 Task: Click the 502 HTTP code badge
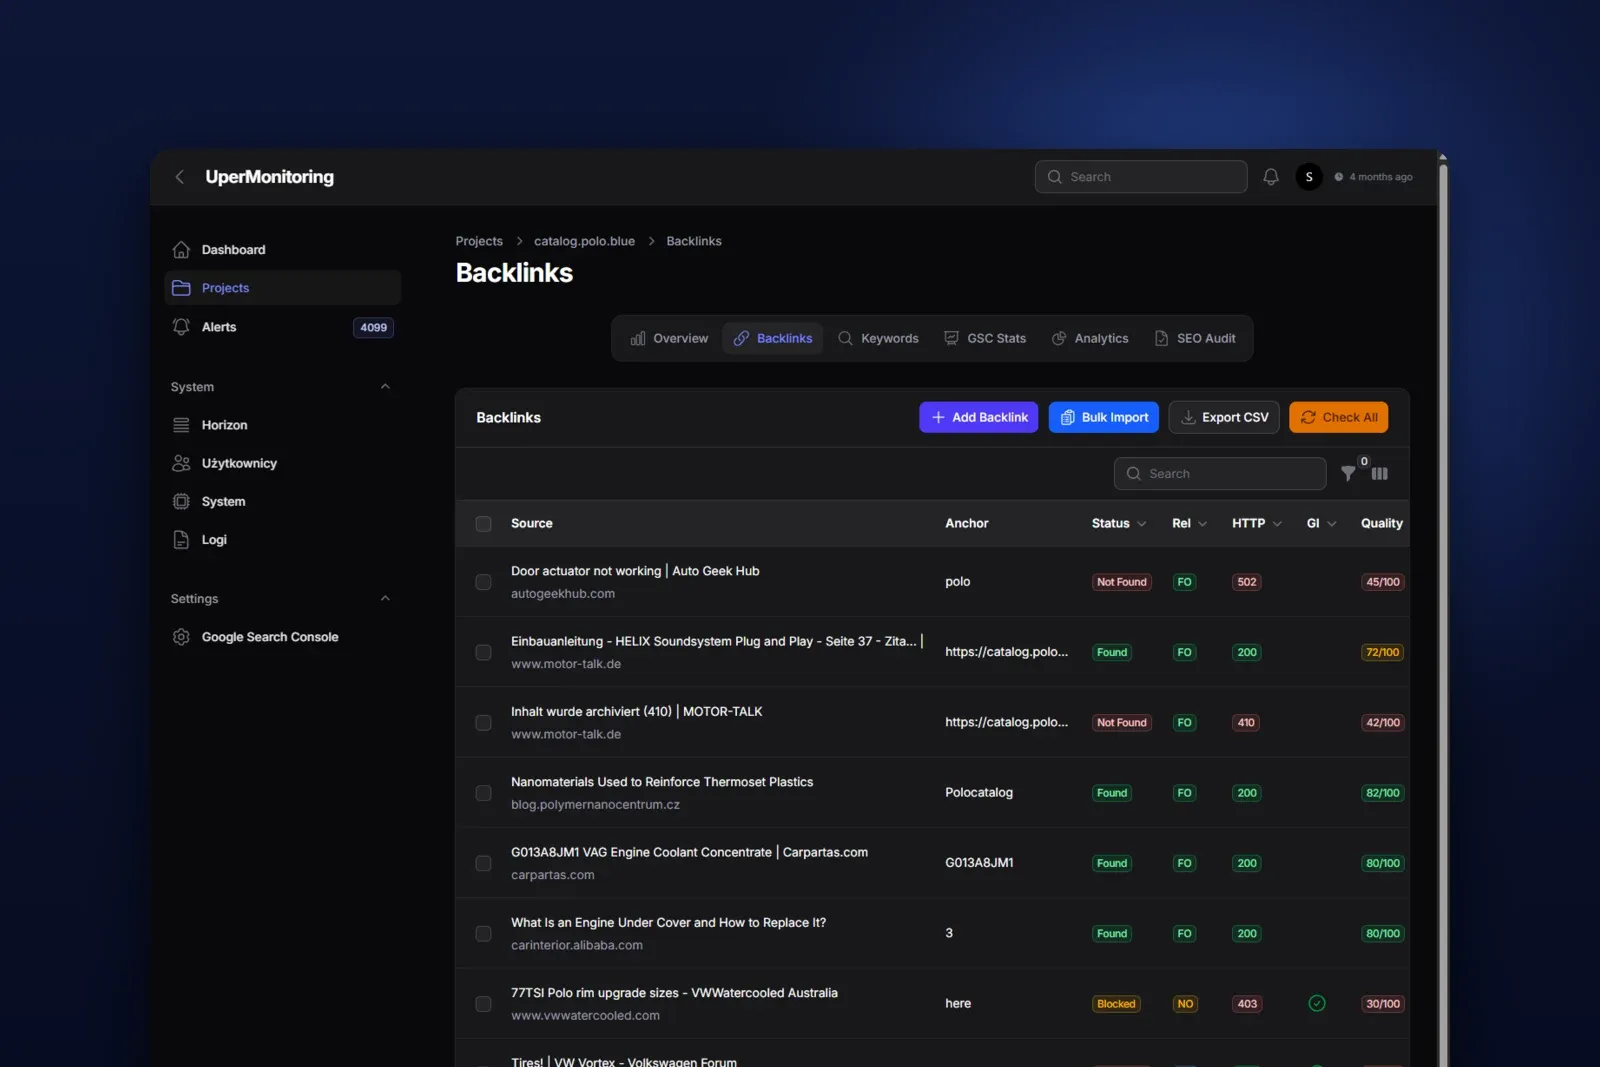1247,582
